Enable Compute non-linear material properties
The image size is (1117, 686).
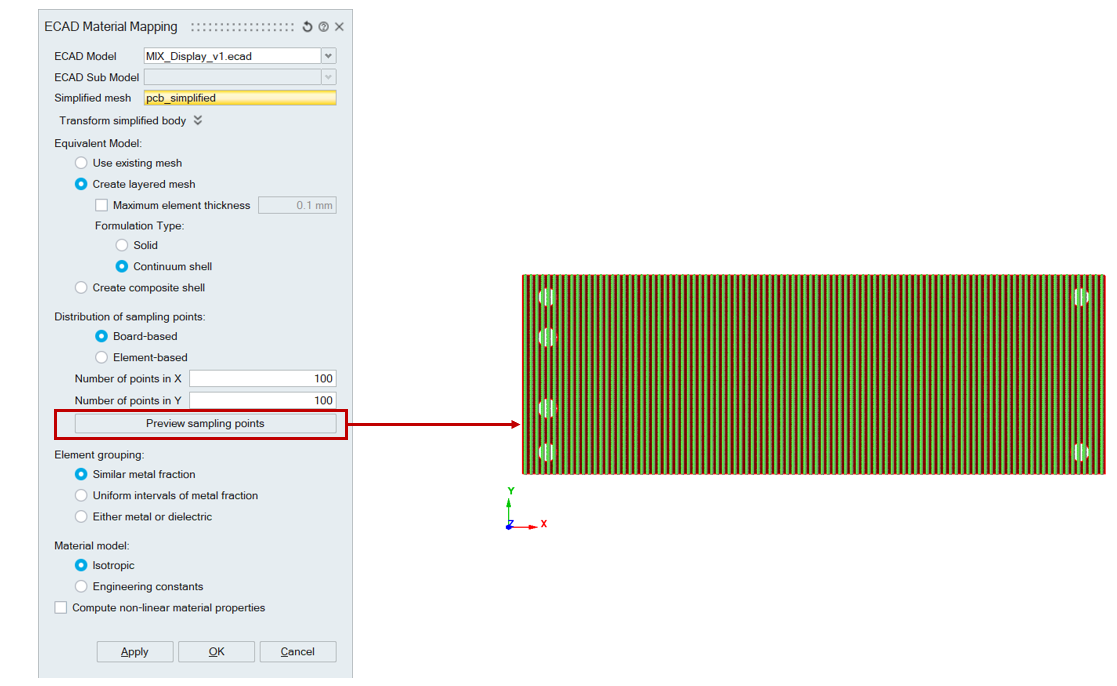[x=61, y=608]
